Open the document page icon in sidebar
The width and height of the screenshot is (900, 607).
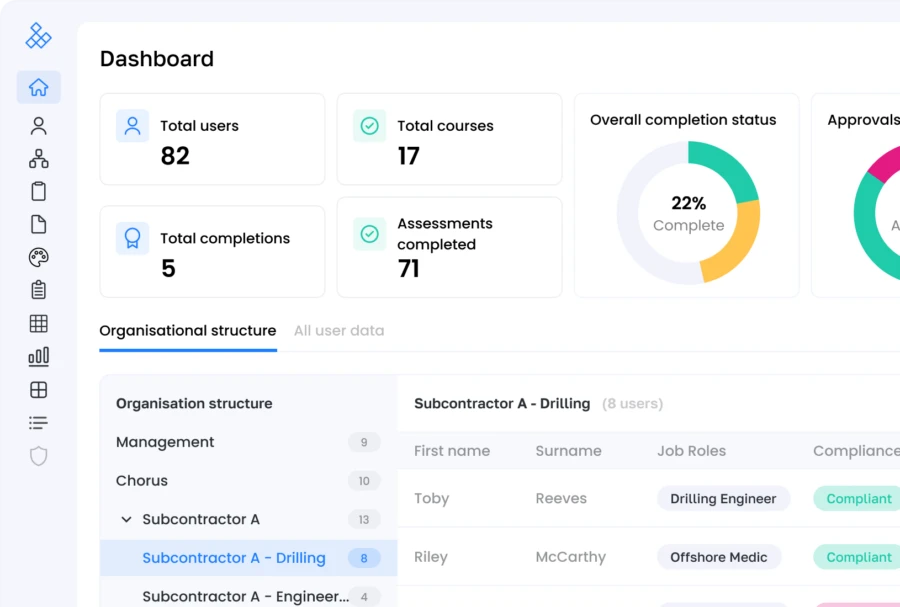click(x=38, y=224)
